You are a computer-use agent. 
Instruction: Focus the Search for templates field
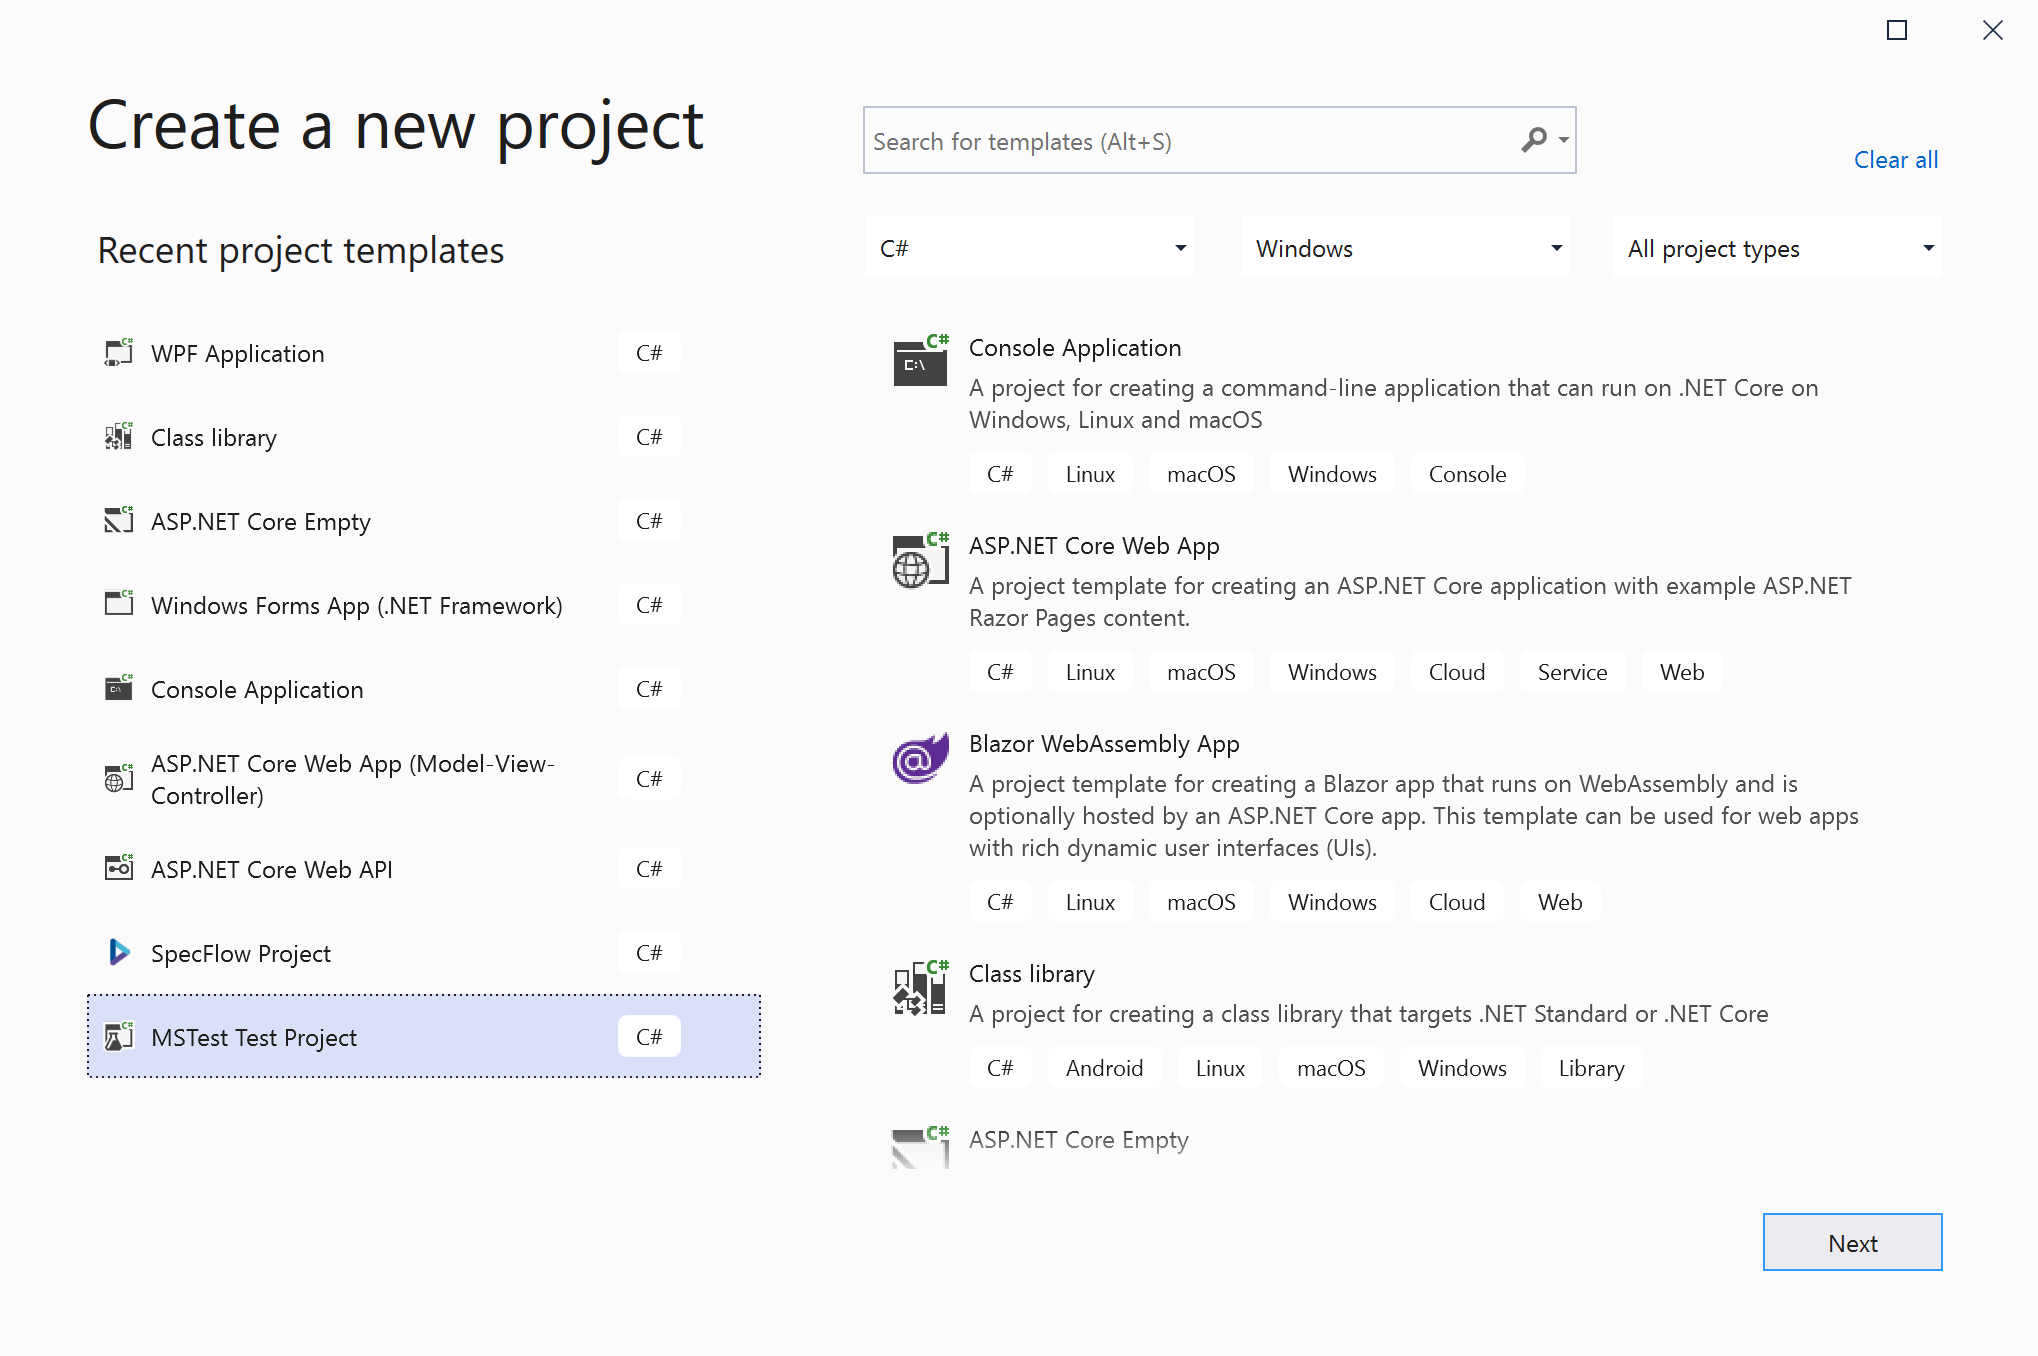pyautogui.click(x=1190, y=141)
